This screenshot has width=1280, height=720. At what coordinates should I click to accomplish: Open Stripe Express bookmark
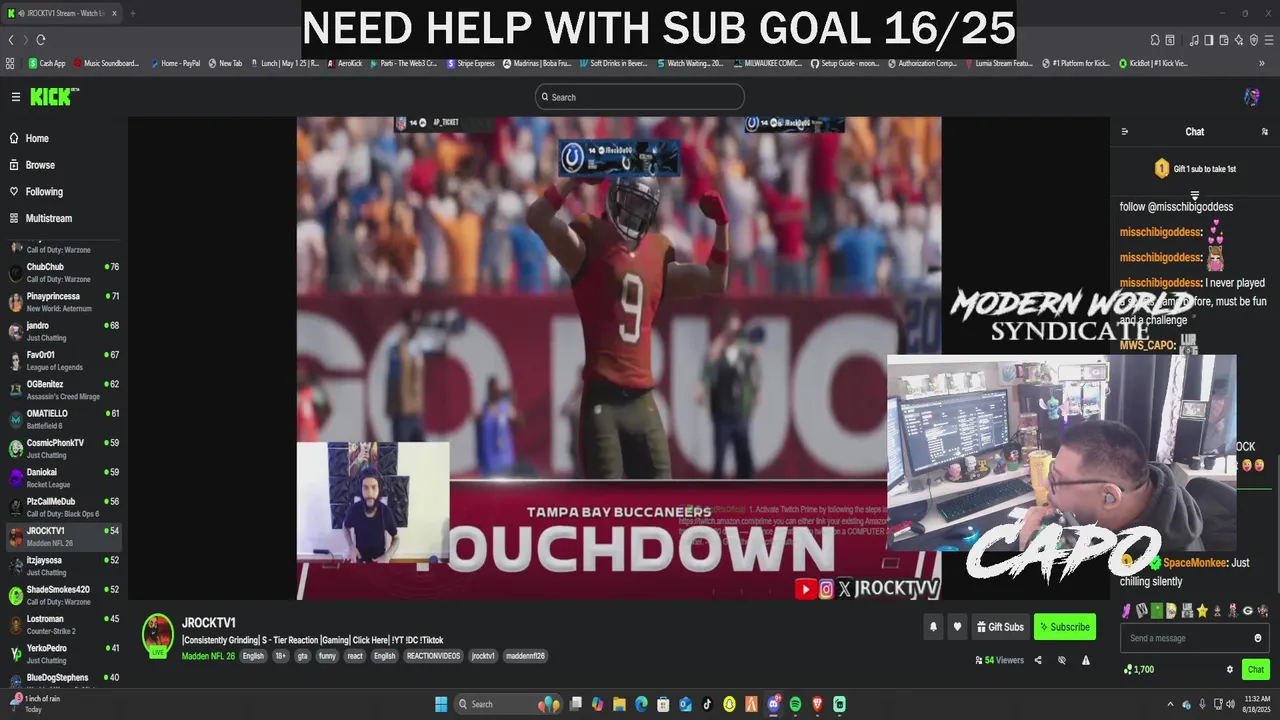470,63
